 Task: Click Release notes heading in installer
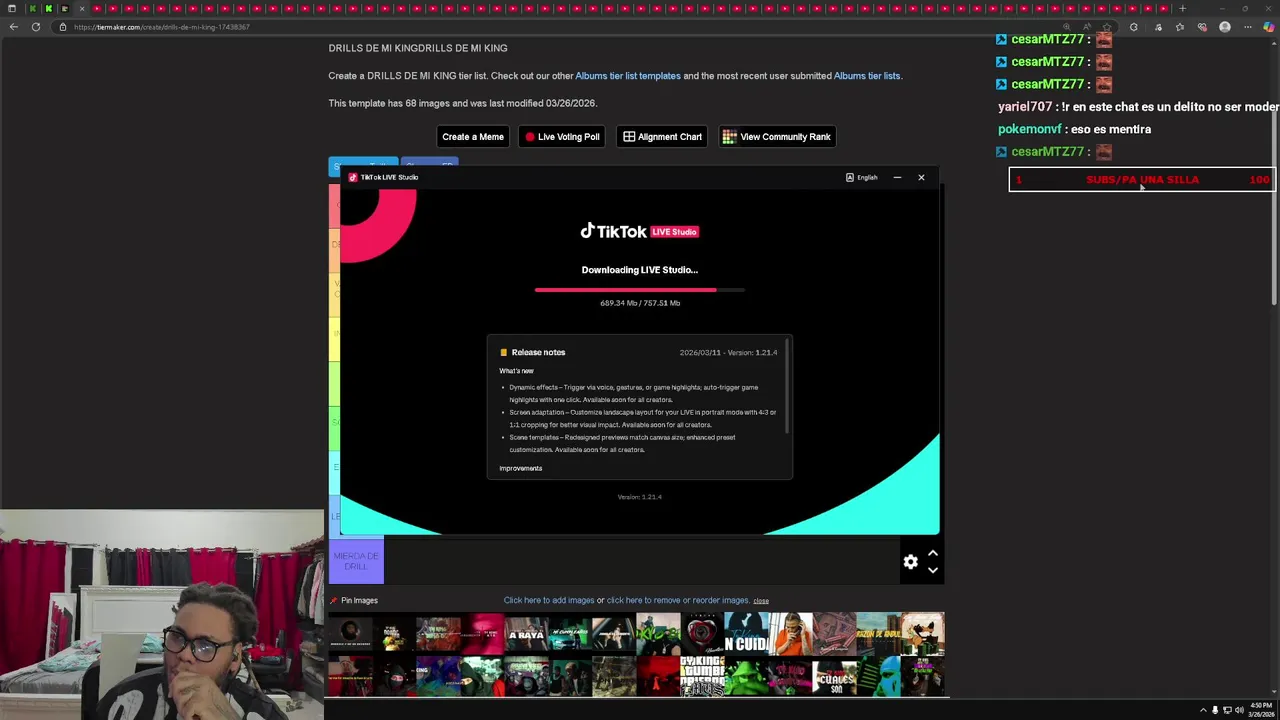click(x=538, y=352)
